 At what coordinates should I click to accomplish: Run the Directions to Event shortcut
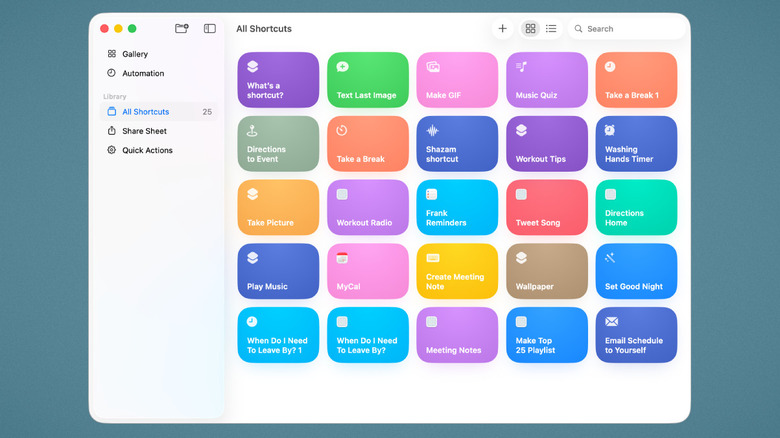[278, 144]
